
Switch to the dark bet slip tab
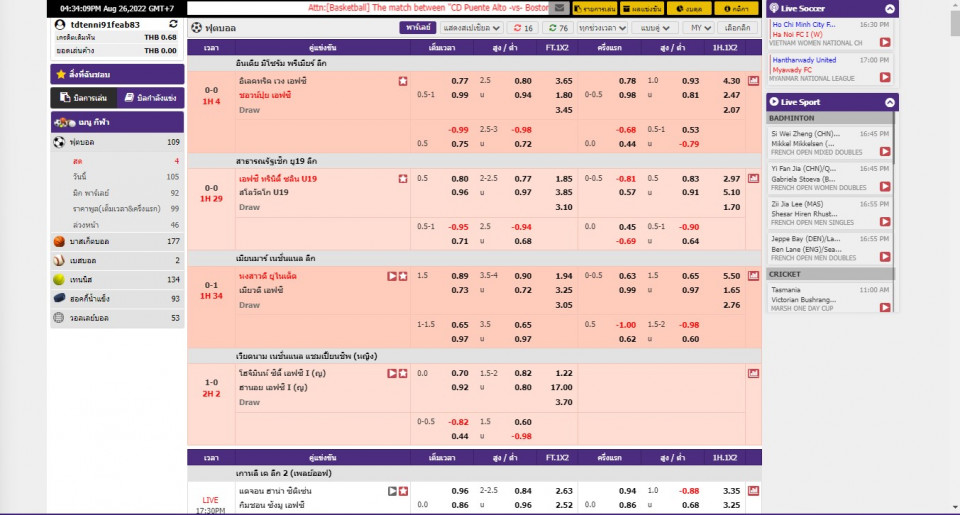83,98
